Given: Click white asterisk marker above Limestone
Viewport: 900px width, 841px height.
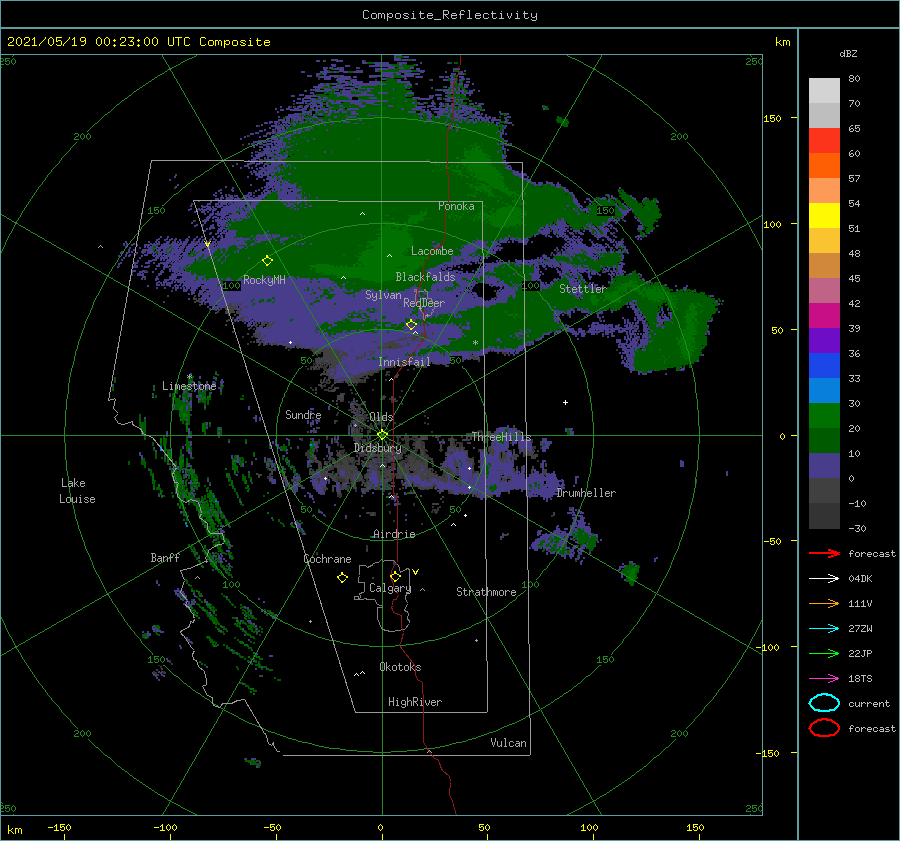Looking at the screenshot, I should 189,376.
